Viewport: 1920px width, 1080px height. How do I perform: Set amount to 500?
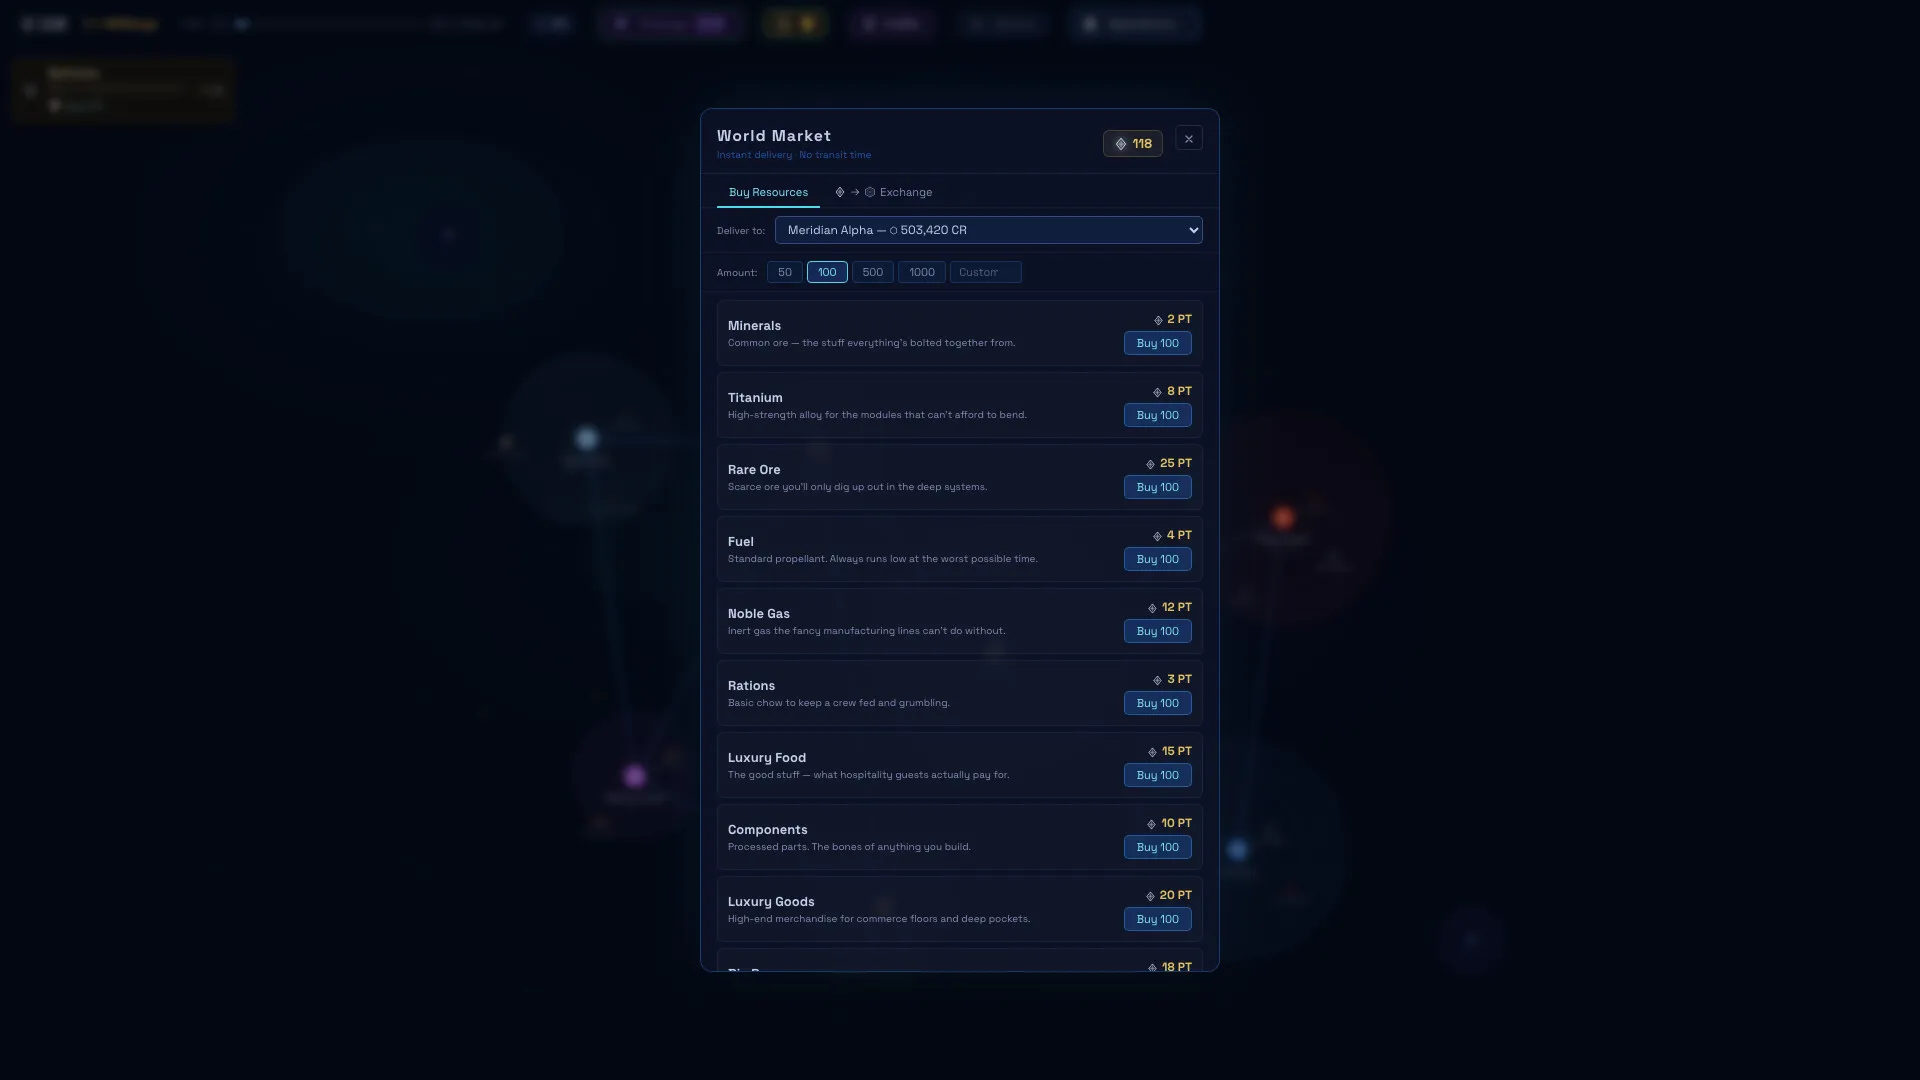point(873,272)
